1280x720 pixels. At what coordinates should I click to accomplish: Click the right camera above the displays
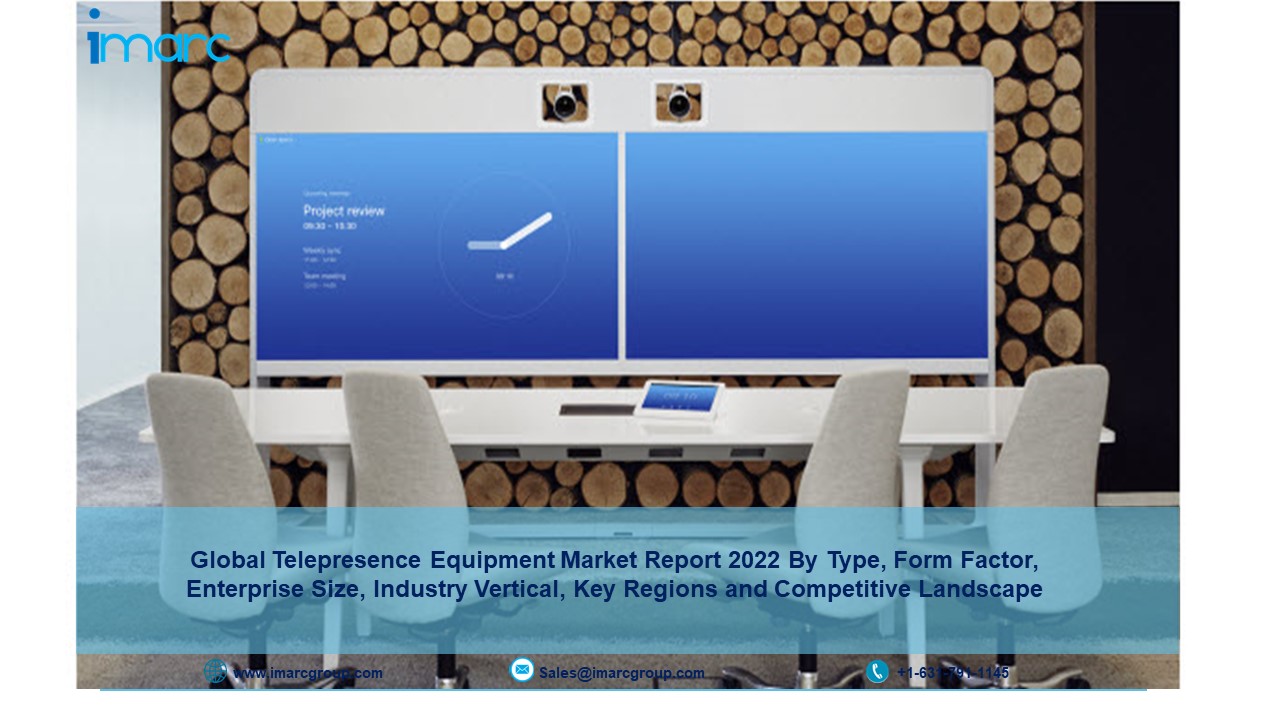(679, 102)
